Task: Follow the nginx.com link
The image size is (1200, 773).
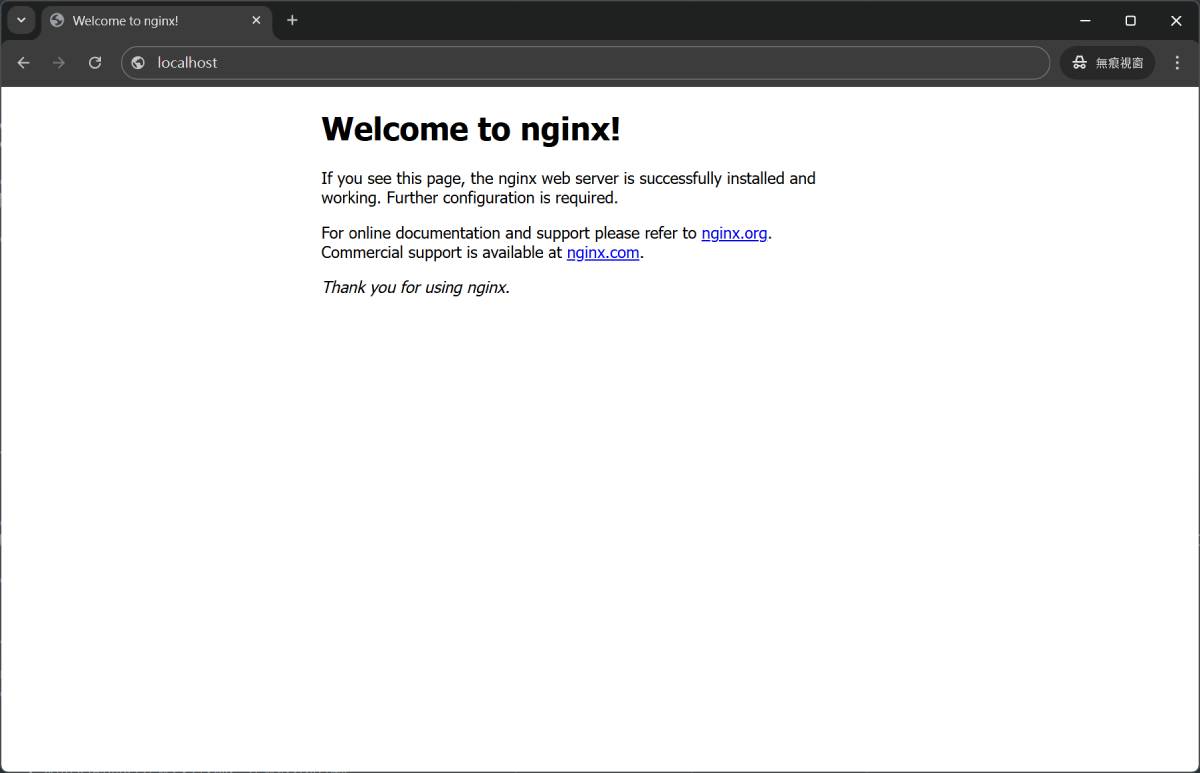Action: click(x=603, y=253)
